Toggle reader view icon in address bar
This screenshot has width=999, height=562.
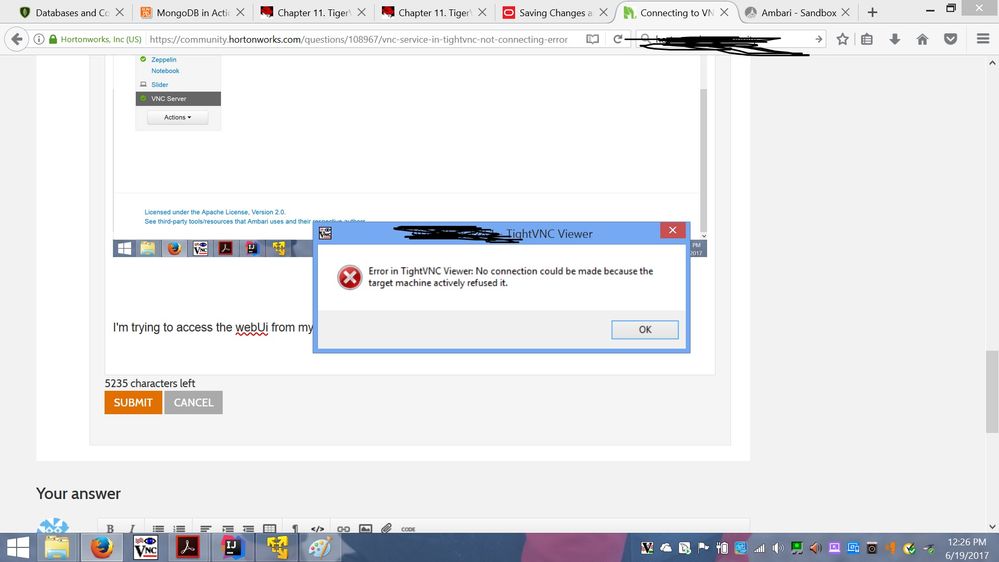[593, 39]
